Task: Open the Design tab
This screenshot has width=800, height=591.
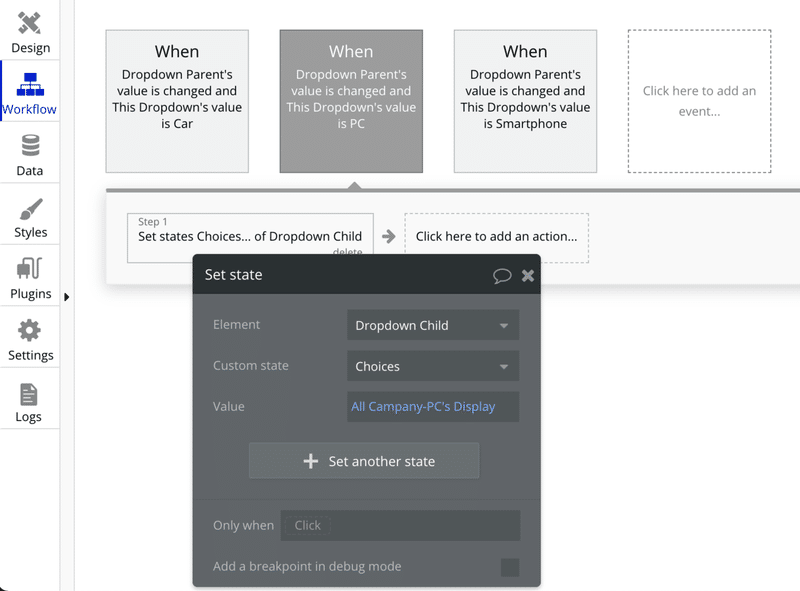Action: click(x=30, y=32)
